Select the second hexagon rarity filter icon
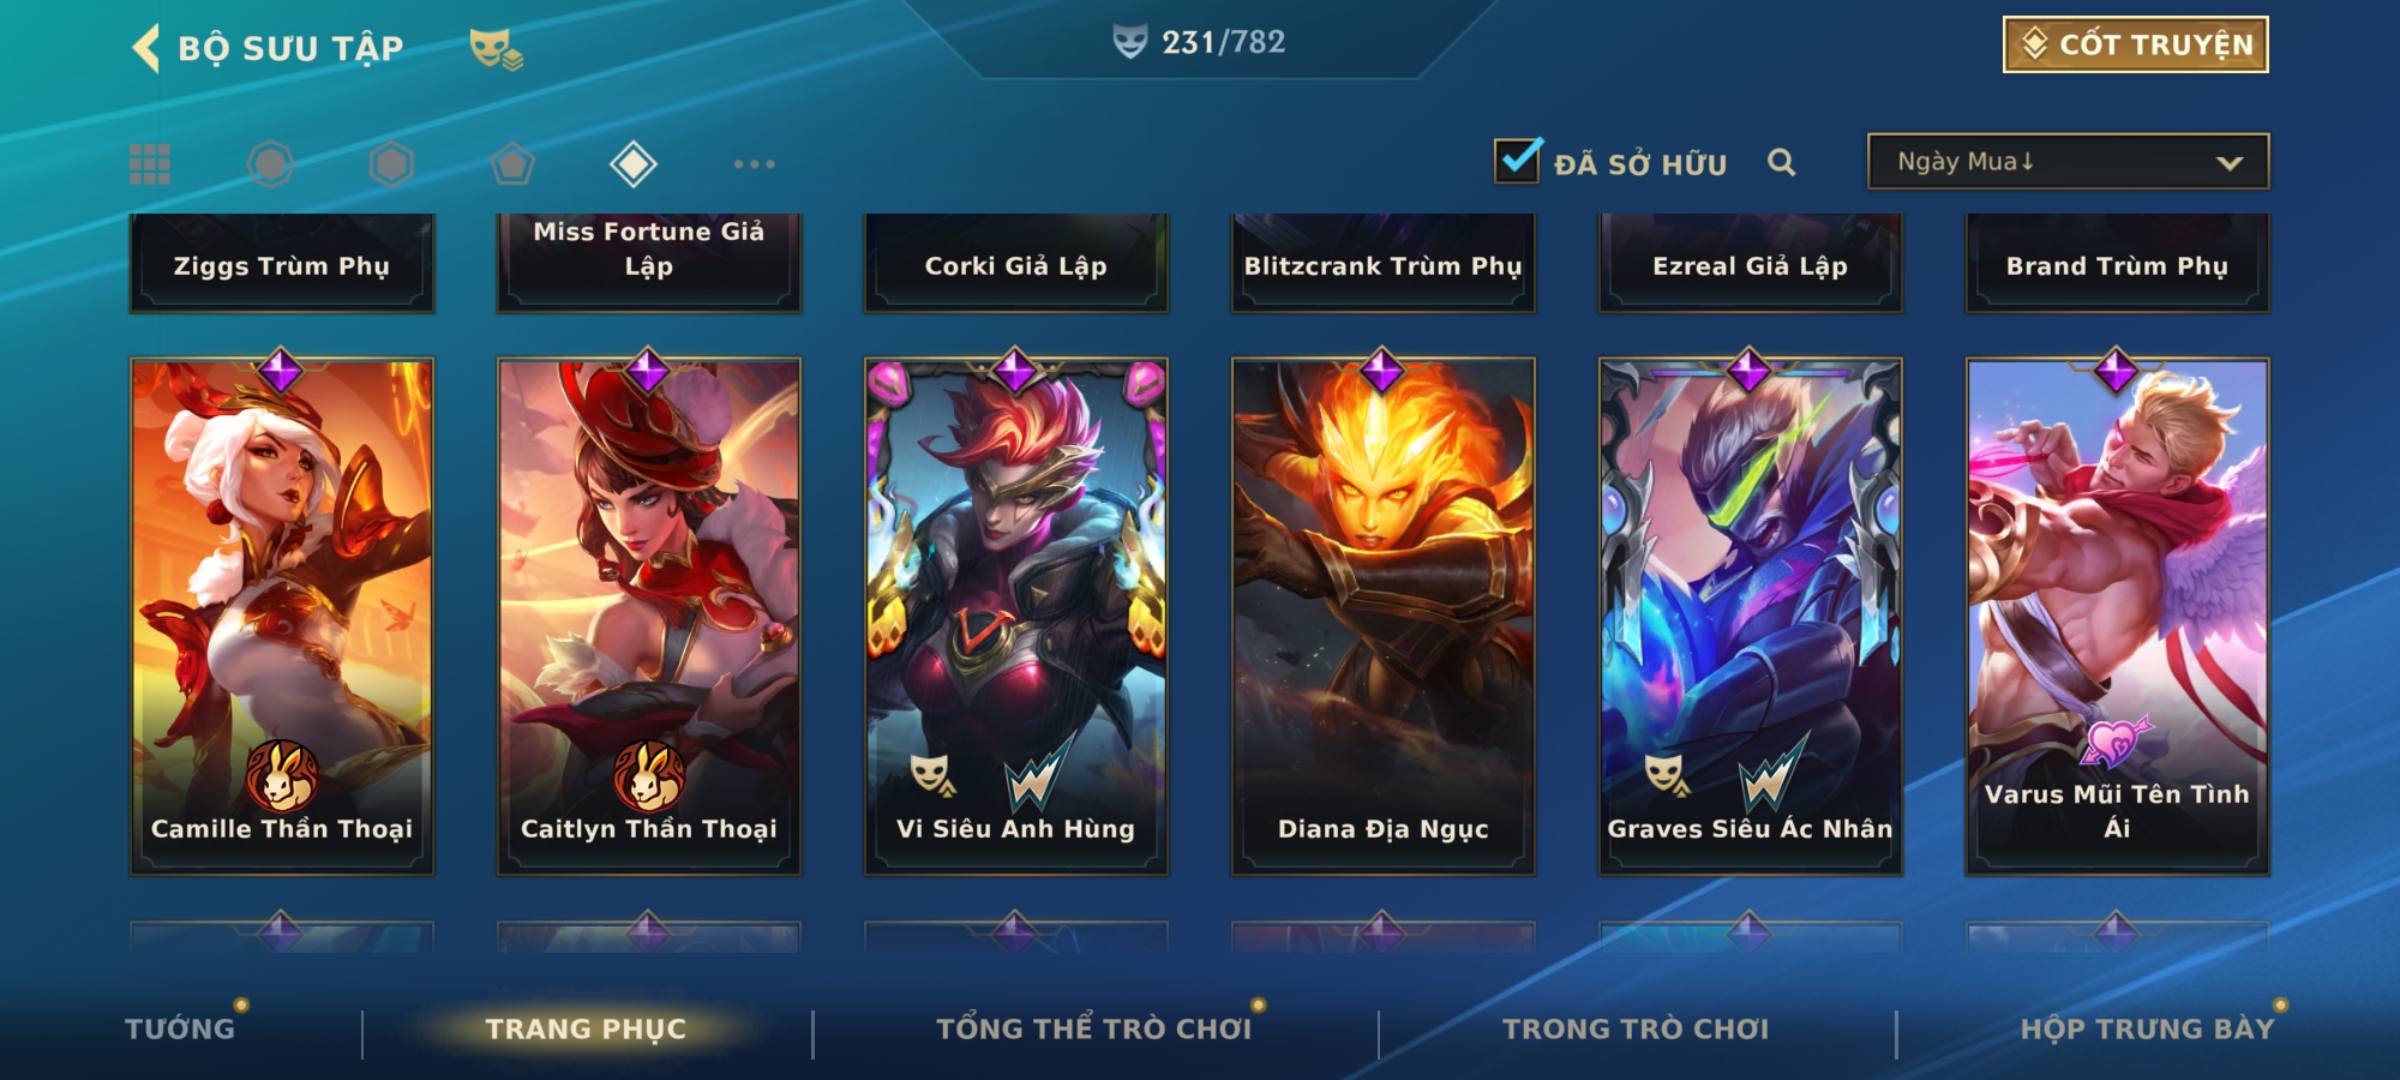This screenshot has height=1080, width=2400. coord(391,164)
